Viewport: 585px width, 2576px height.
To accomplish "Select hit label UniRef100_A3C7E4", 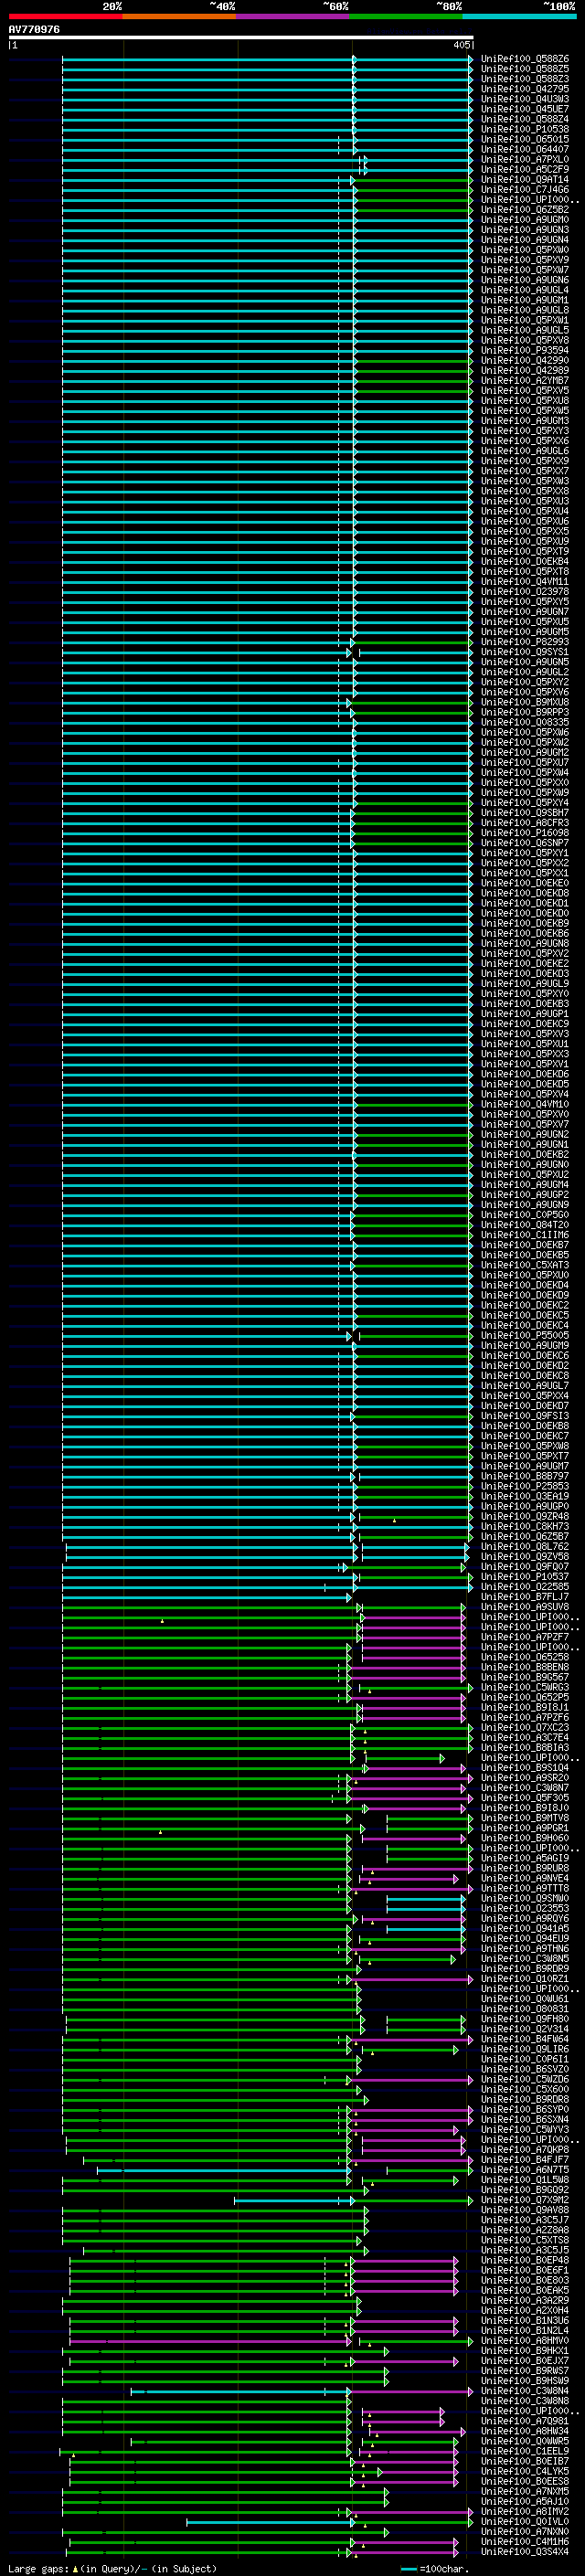I will (x=525, y=1737).
